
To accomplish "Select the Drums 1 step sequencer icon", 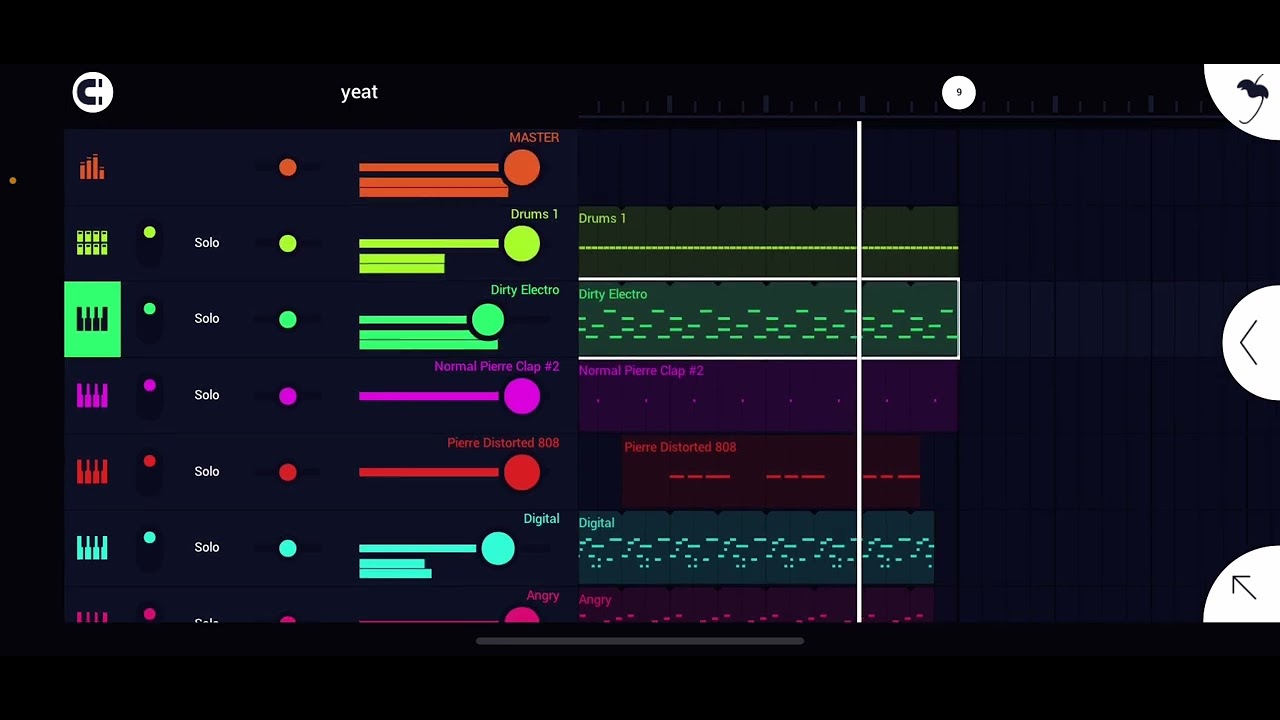I will click(92, 243).
